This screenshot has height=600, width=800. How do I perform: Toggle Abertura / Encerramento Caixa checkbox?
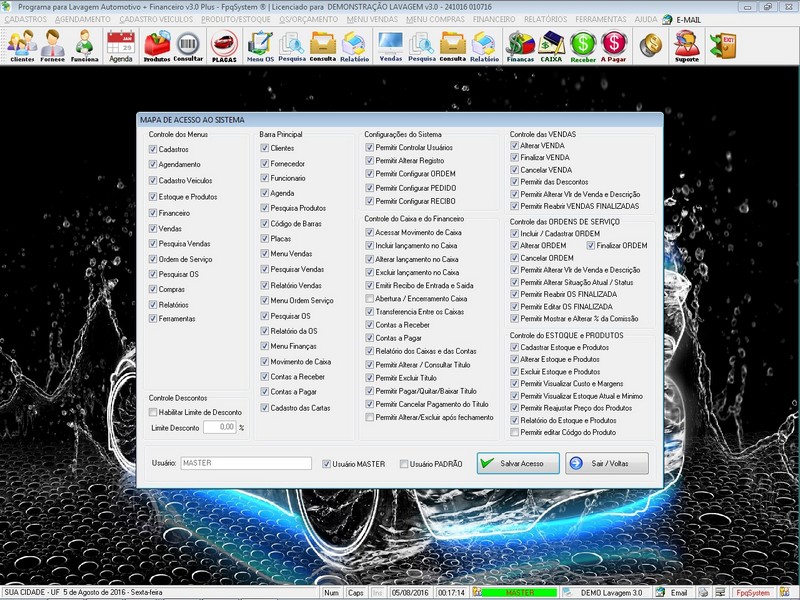click(370, 298)
